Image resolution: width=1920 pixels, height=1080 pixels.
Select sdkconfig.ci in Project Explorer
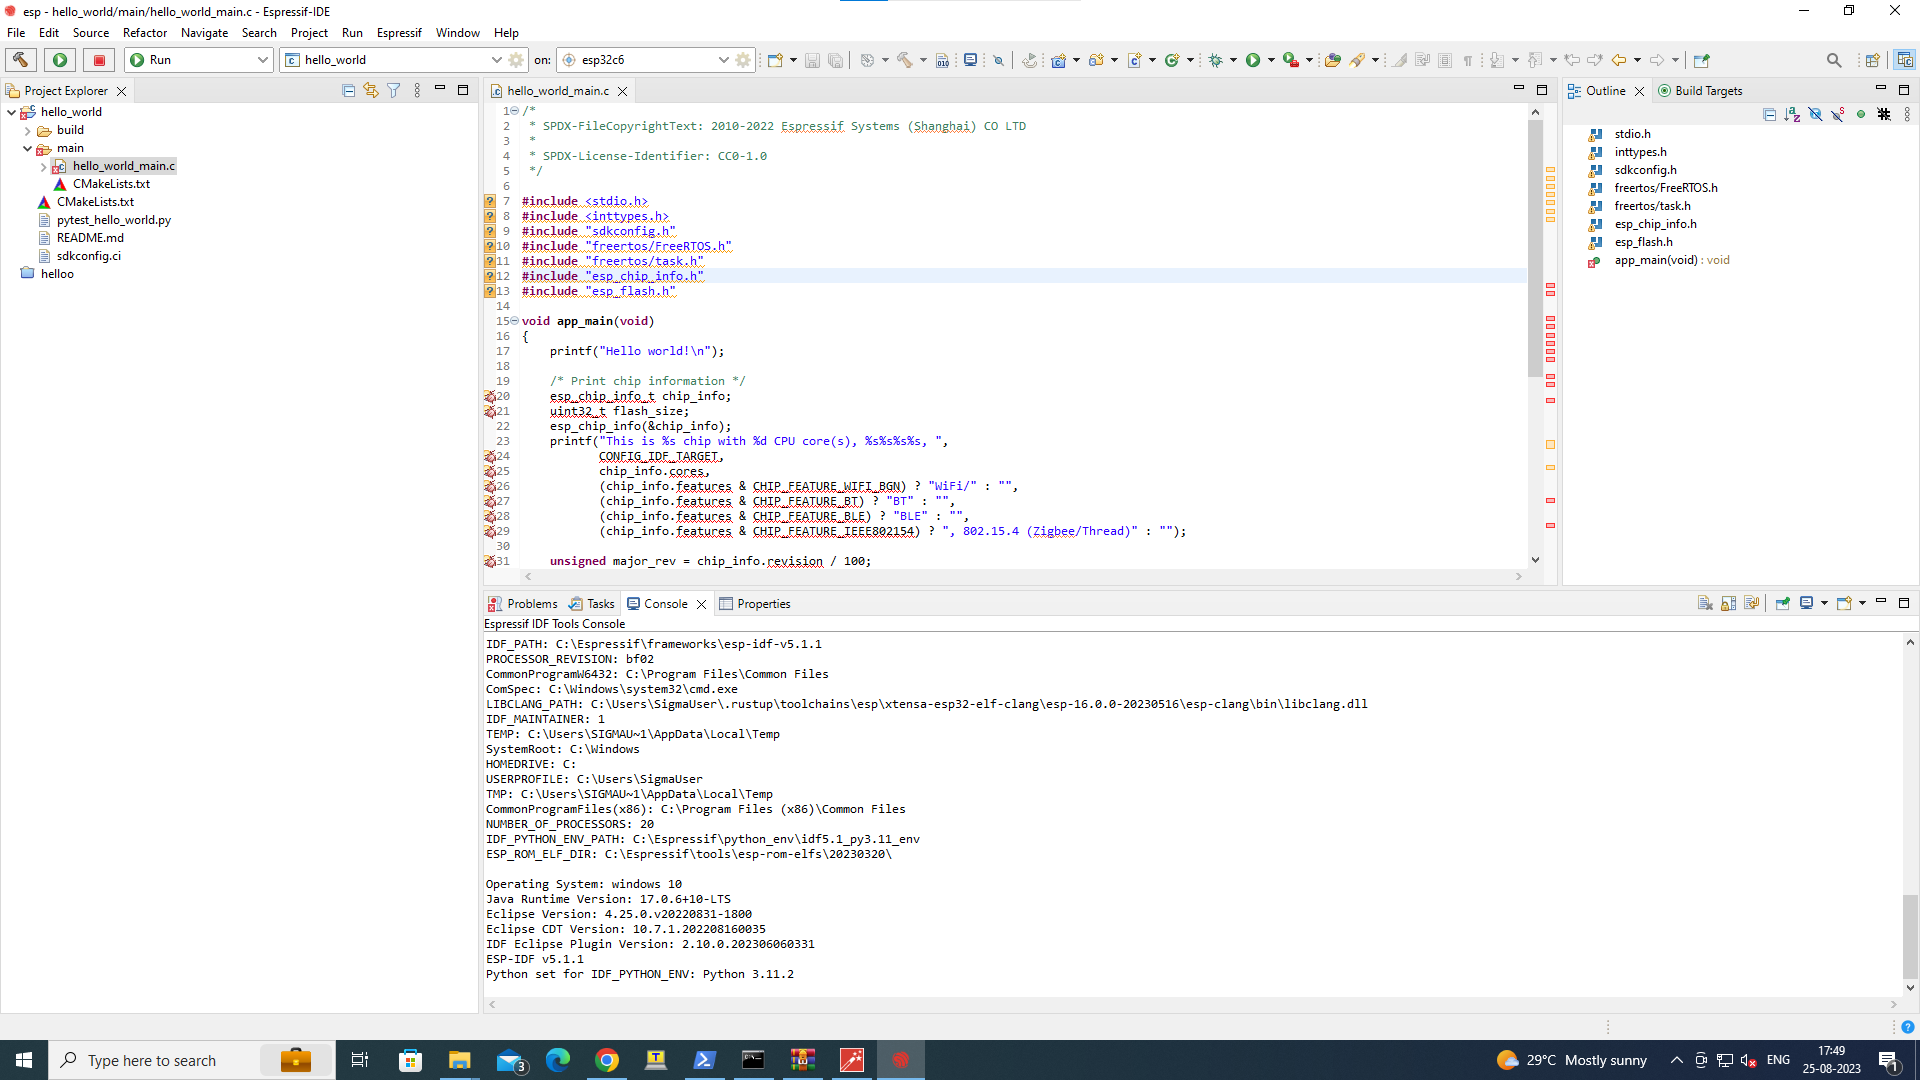click(88, 256)
